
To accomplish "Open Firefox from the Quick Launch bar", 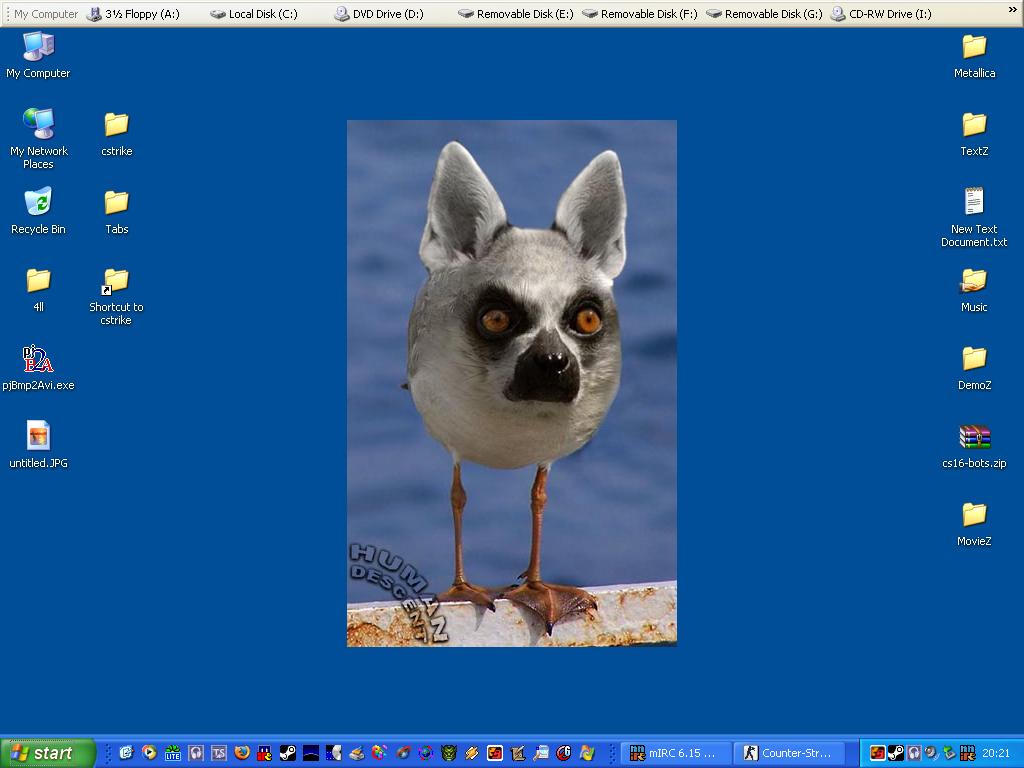I will coord(241,753).
